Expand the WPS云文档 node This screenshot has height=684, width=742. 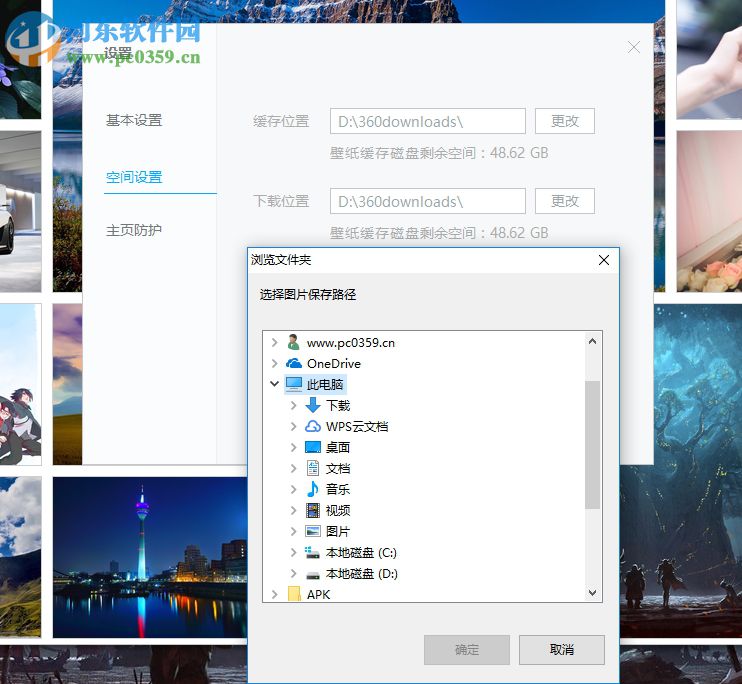(293, 426)
